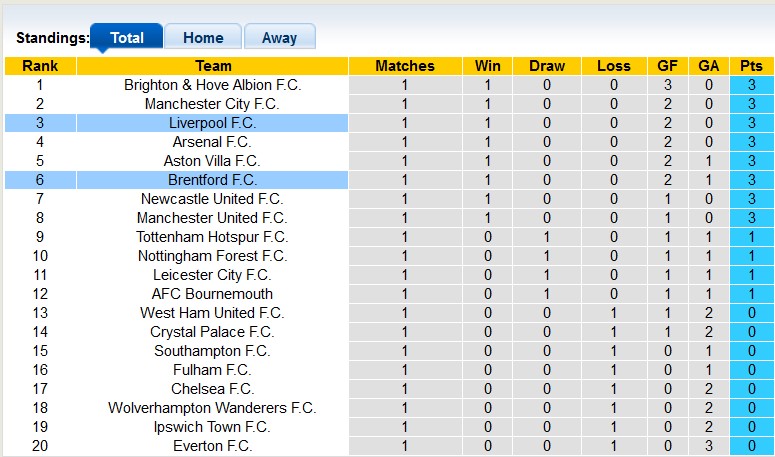This screenshot has width=775, height=457.
Task: Click the Pts column header
Action: coord(751,66)
